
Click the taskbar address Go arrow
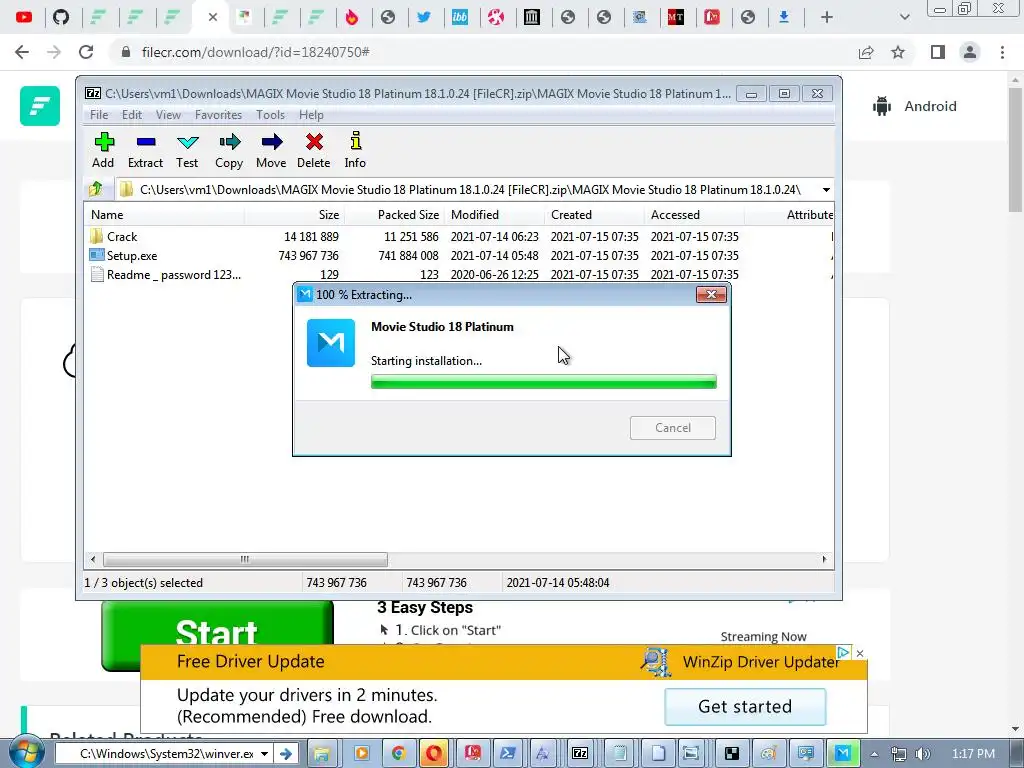285,754
